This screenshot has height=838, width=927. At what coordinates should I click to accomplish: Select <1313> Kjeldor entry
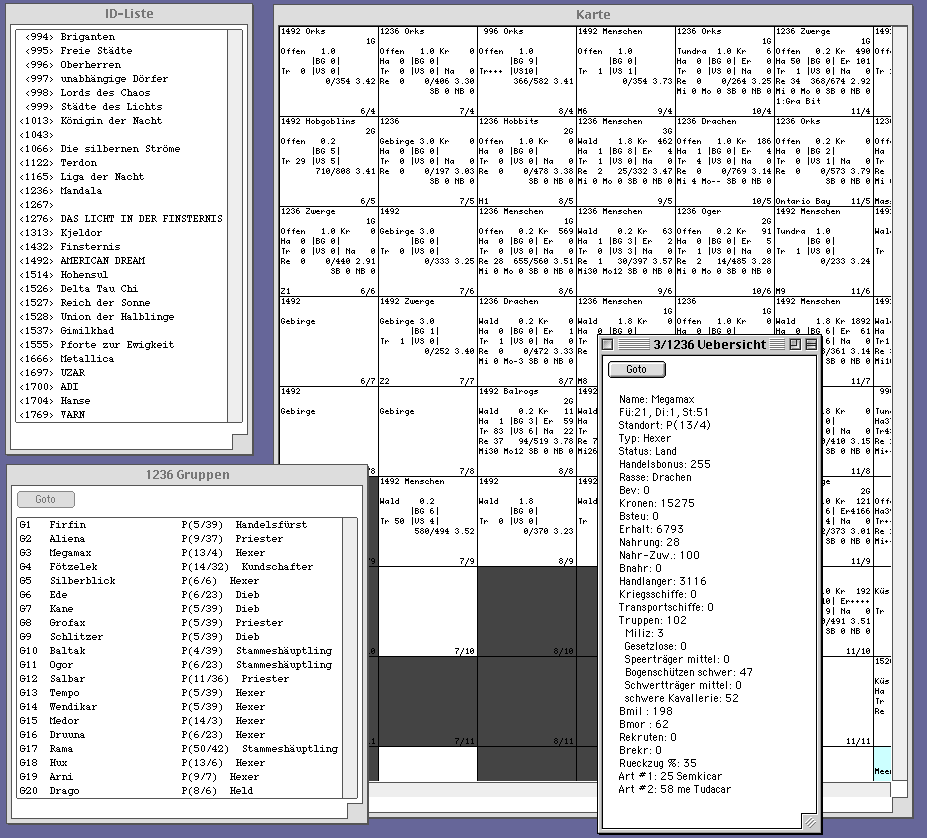coord(121,233)
